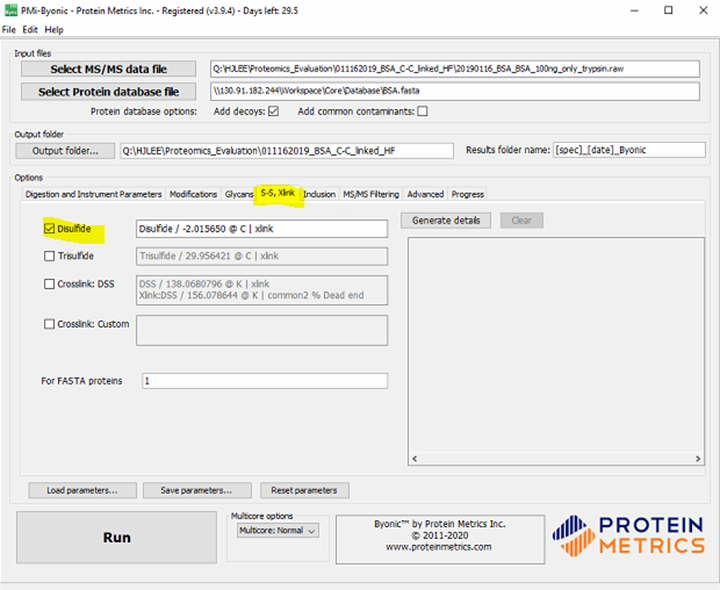720x590 pixels.
Task: Focus the protein database path field
Action: pos(455,91)
